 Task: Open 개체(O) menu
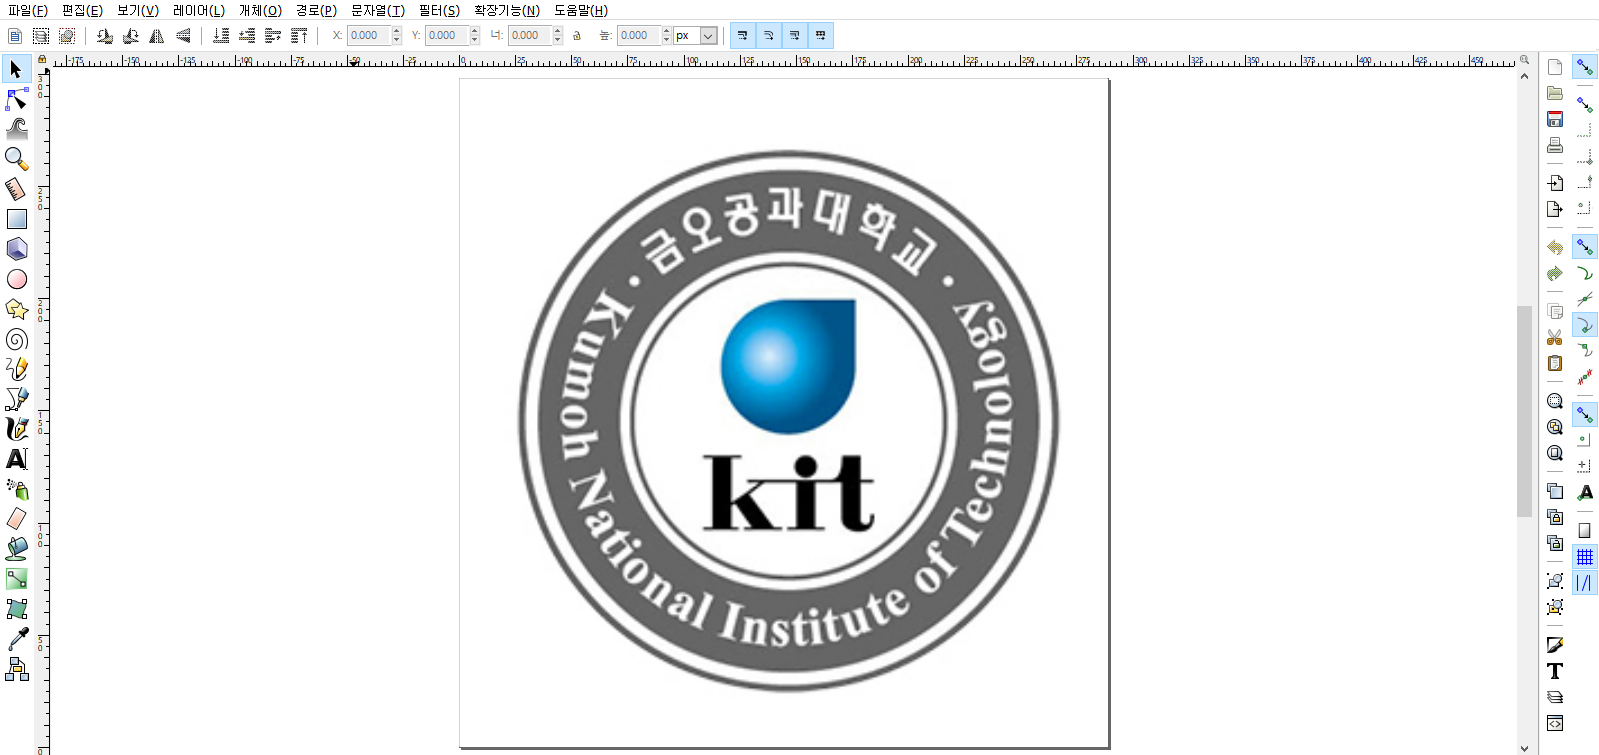(260, 10)
